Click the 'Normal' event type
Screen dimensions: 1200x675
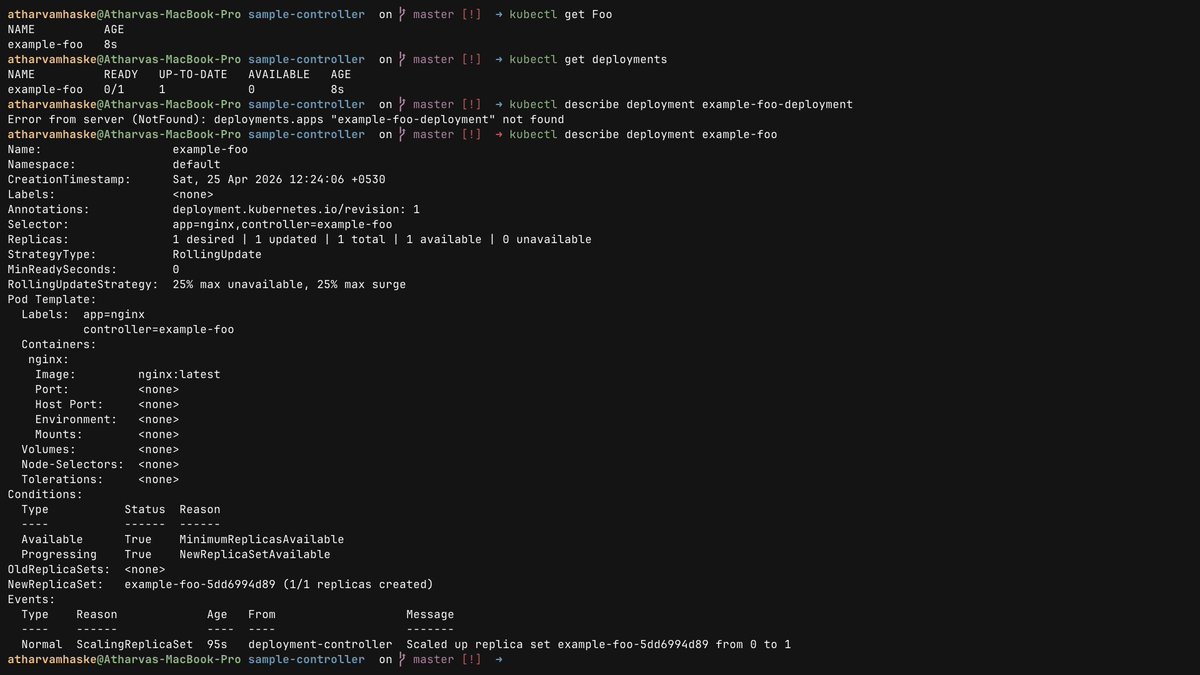pos(42,645)
